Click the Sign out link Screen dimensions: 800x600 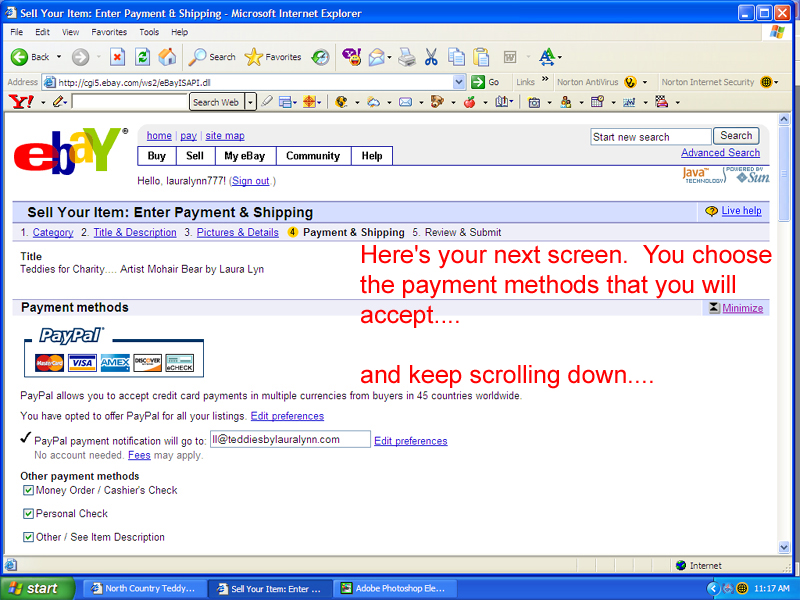250,181
